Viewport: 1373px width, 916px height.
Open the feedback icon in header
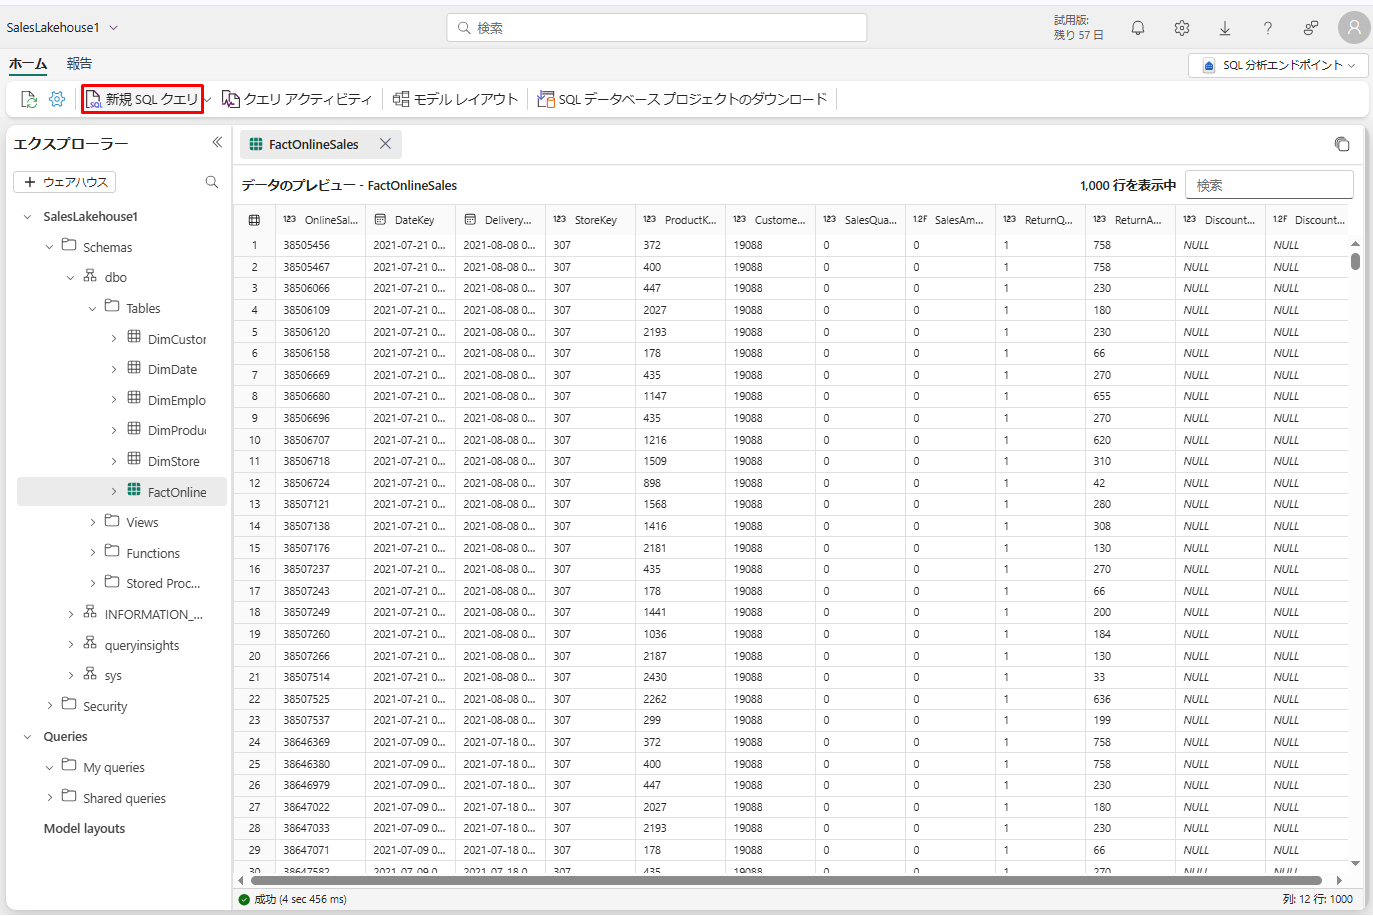point(1310,28)
